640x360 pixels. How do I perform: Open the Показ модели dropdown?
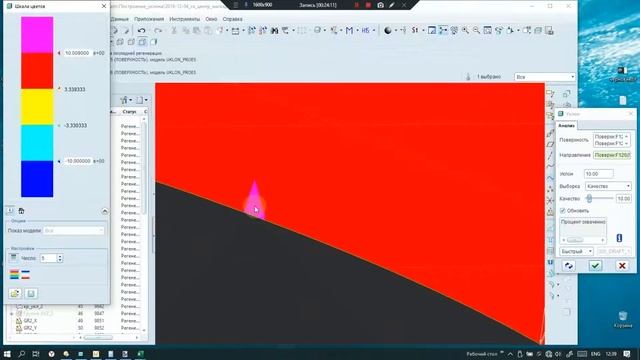[73, 231]
